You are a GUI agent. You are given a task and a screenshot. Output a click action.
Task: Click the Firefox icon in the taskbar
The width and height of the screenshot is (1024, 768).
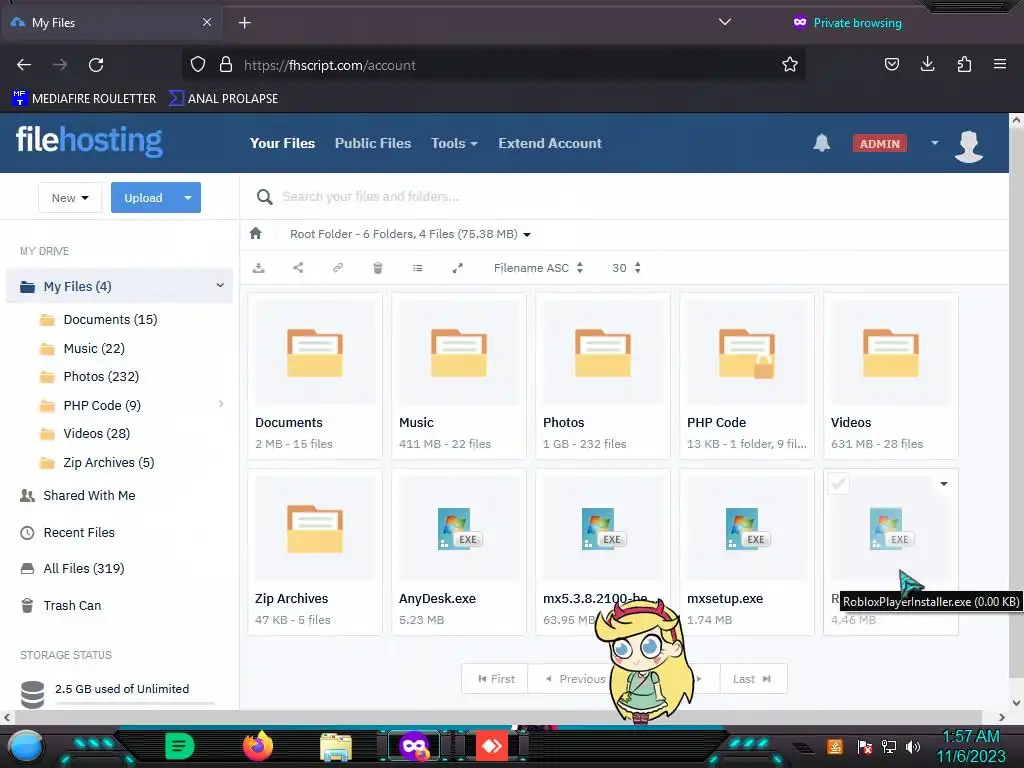click(x=258, y=745)
